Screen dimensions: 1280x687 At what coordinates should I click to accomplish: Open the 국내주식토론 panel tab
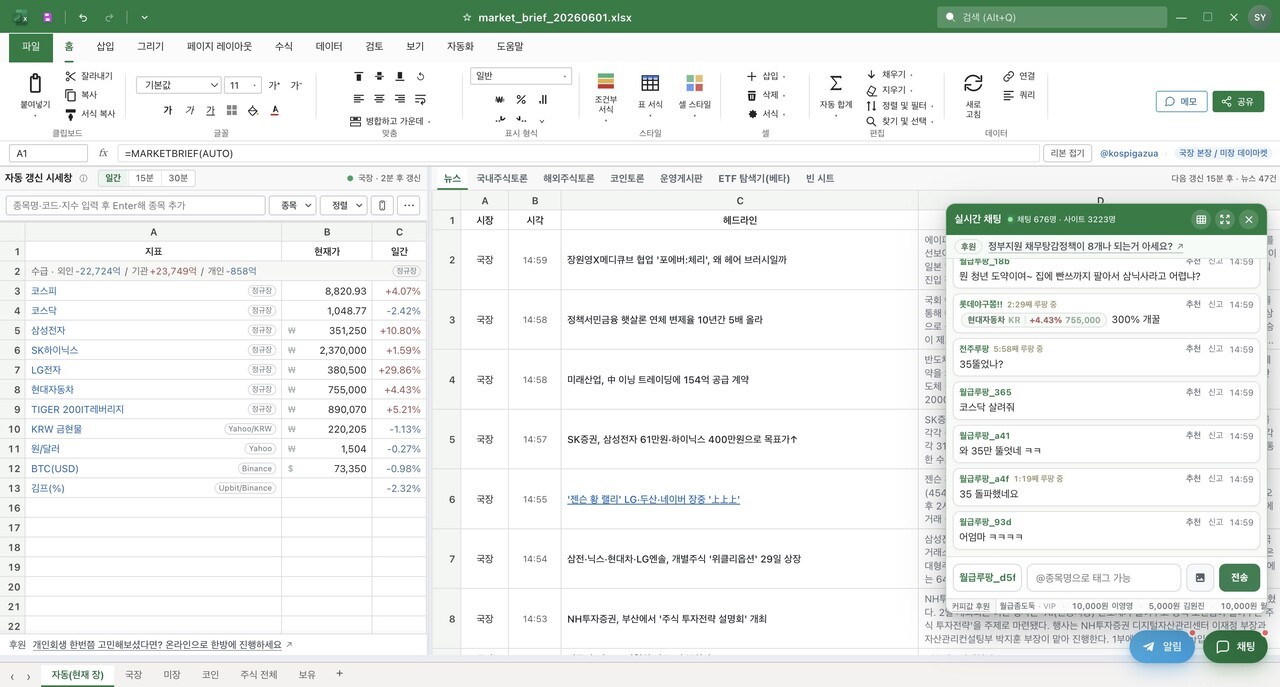coord(502,178)
